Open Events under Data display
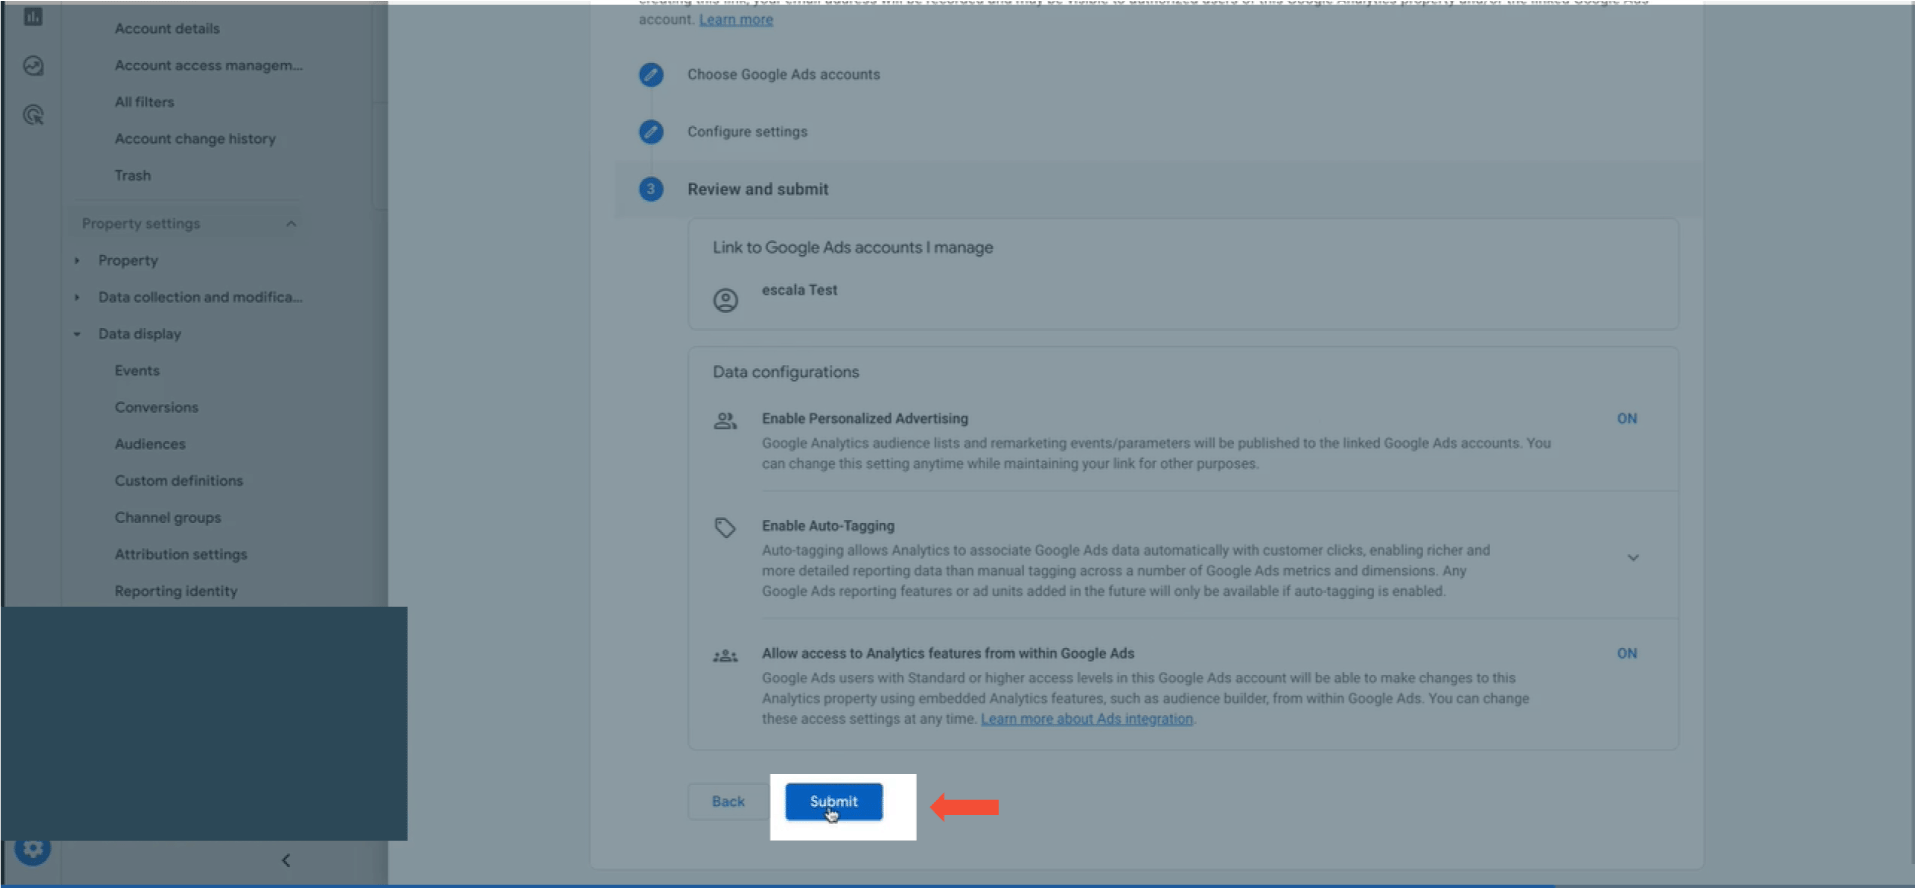 click(137, 371)
